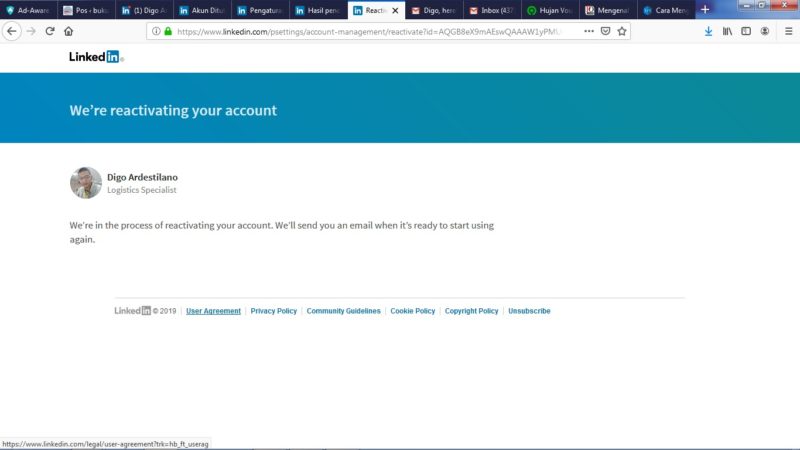Switch to the Digo, here Gmail tab
The width and height of the screenshot is (800, 450).
pos(434,10)
